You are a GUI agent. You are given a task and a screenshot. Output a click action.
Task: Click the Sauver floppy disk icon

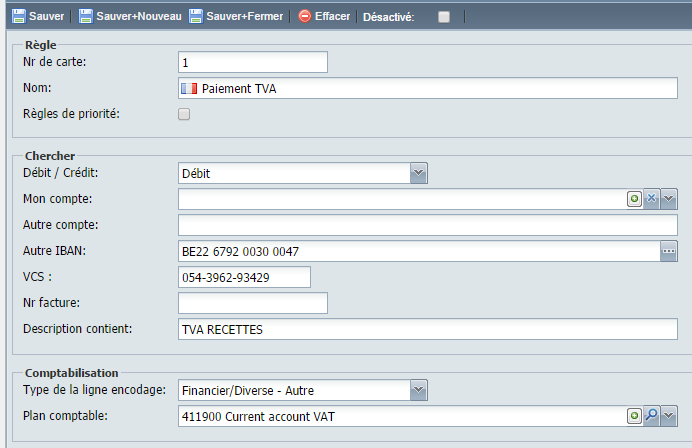click(19, 16)
